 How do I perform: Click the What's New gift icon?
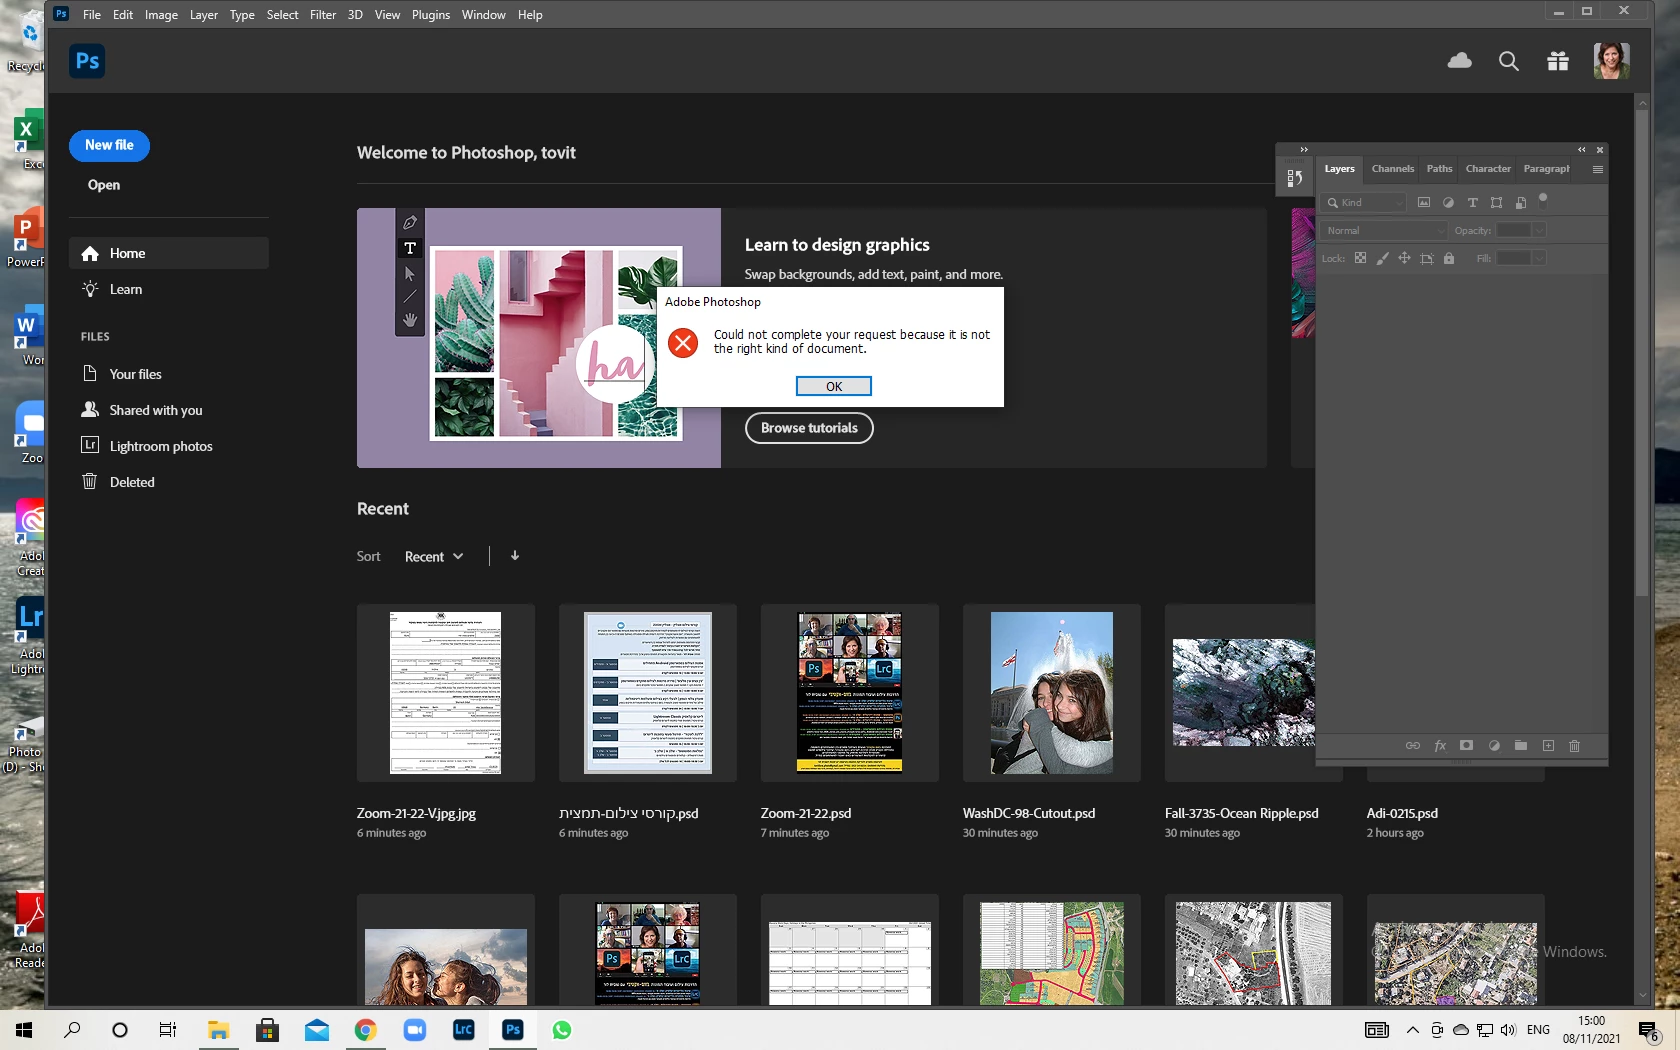pyautogui.click(x=1558, y=62)
